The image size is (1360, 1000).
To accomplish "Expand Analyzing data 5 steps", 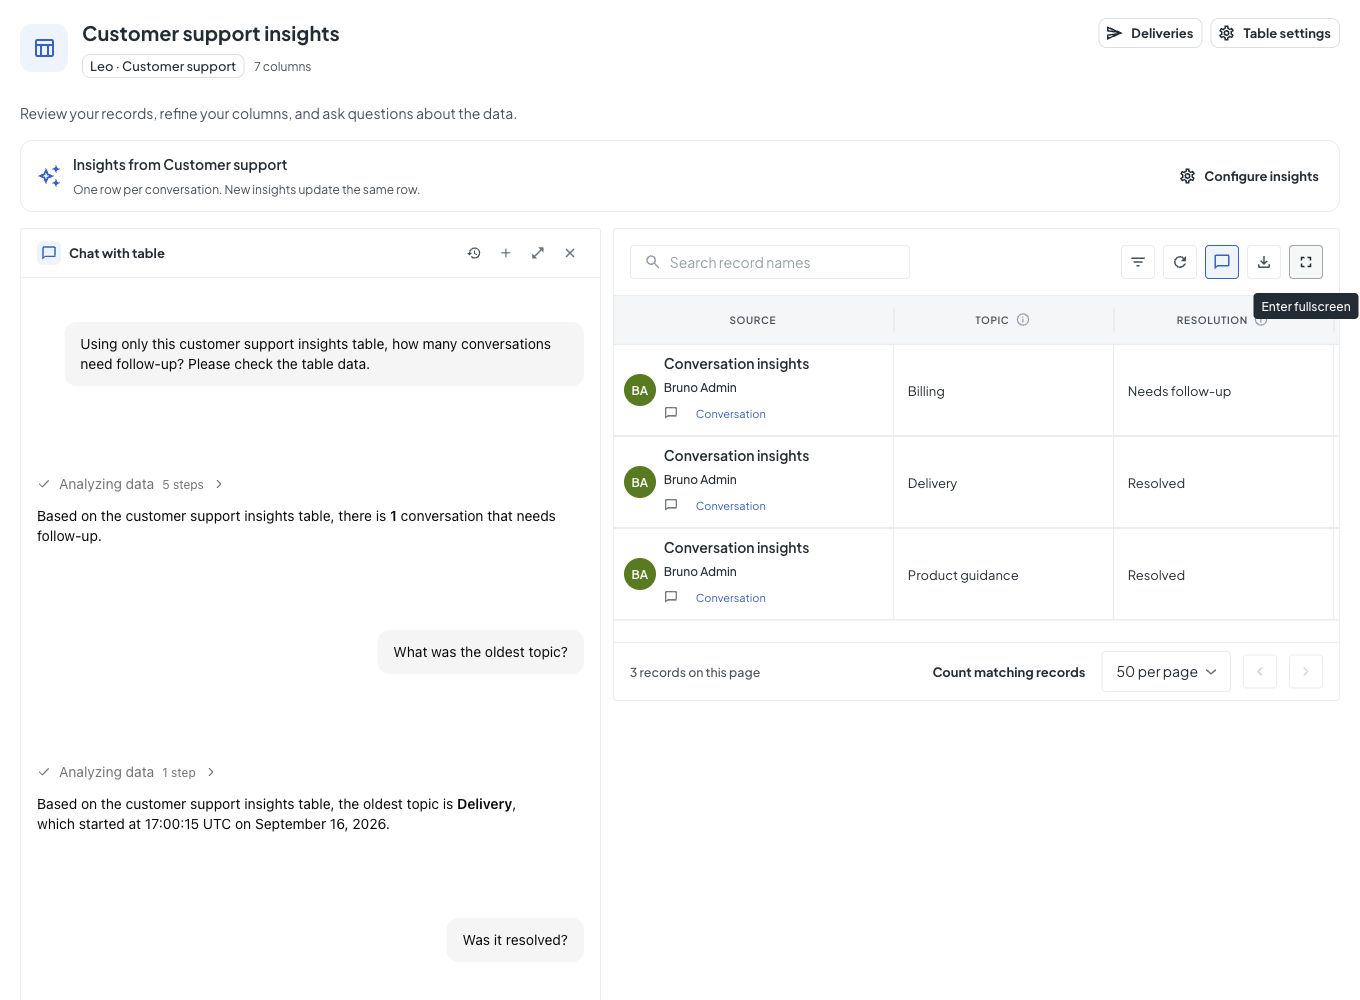I will pos(130,484).
